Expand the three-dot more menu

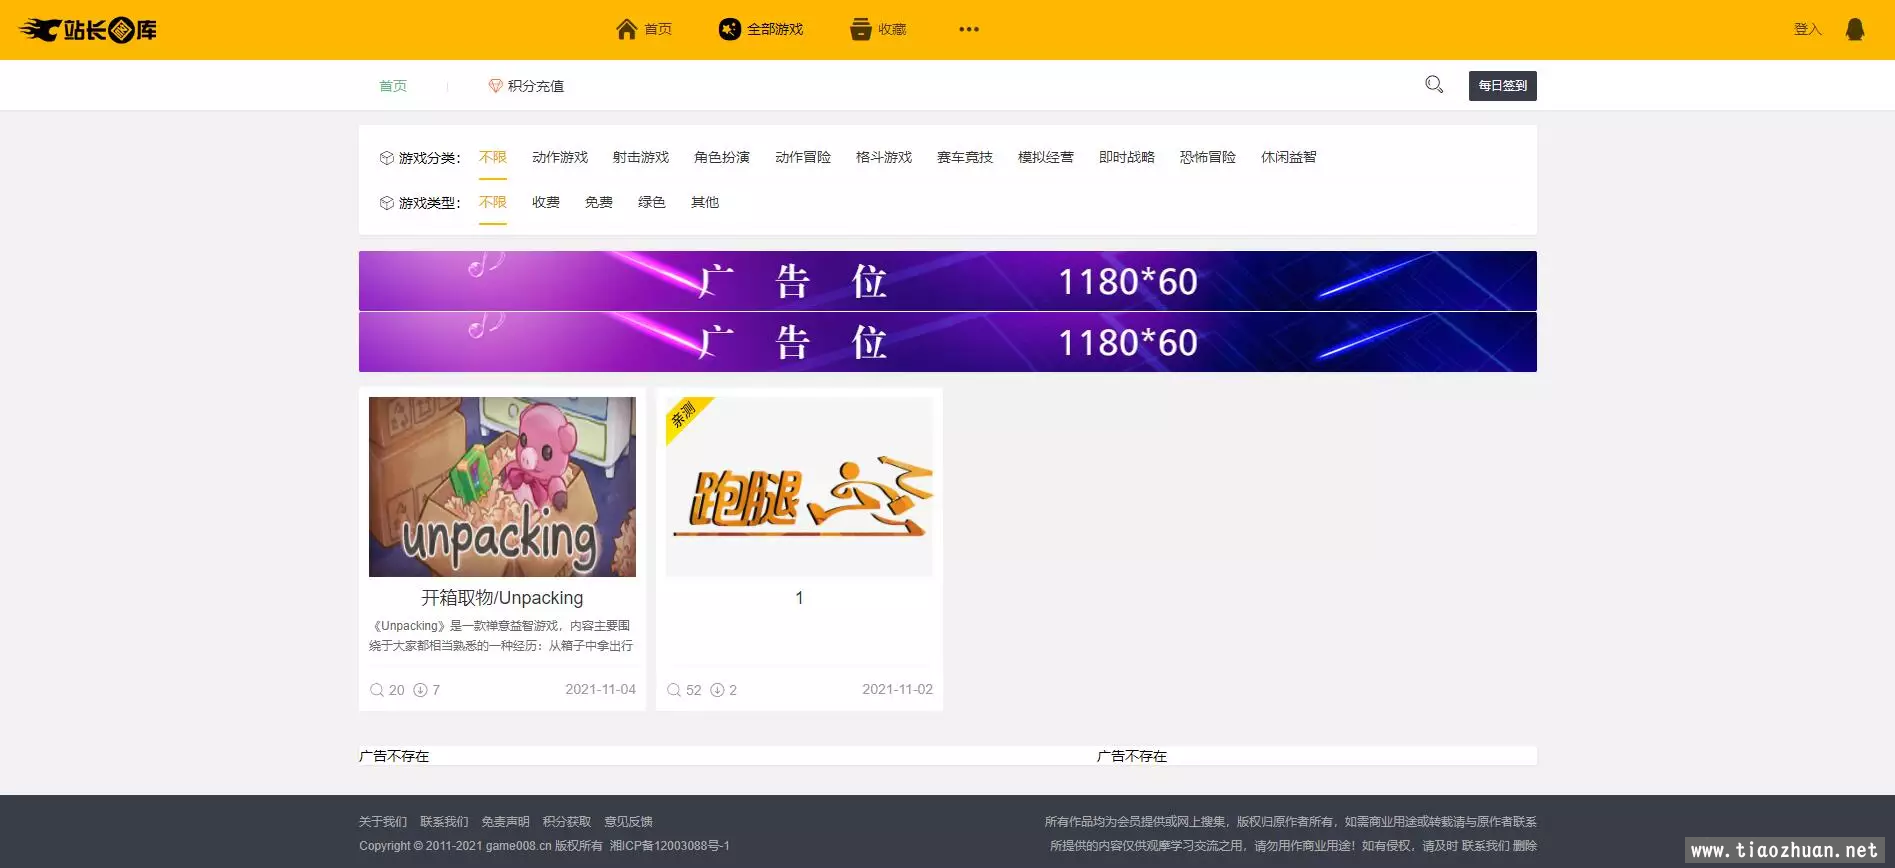pyautogui.click(x=968, y=29)
